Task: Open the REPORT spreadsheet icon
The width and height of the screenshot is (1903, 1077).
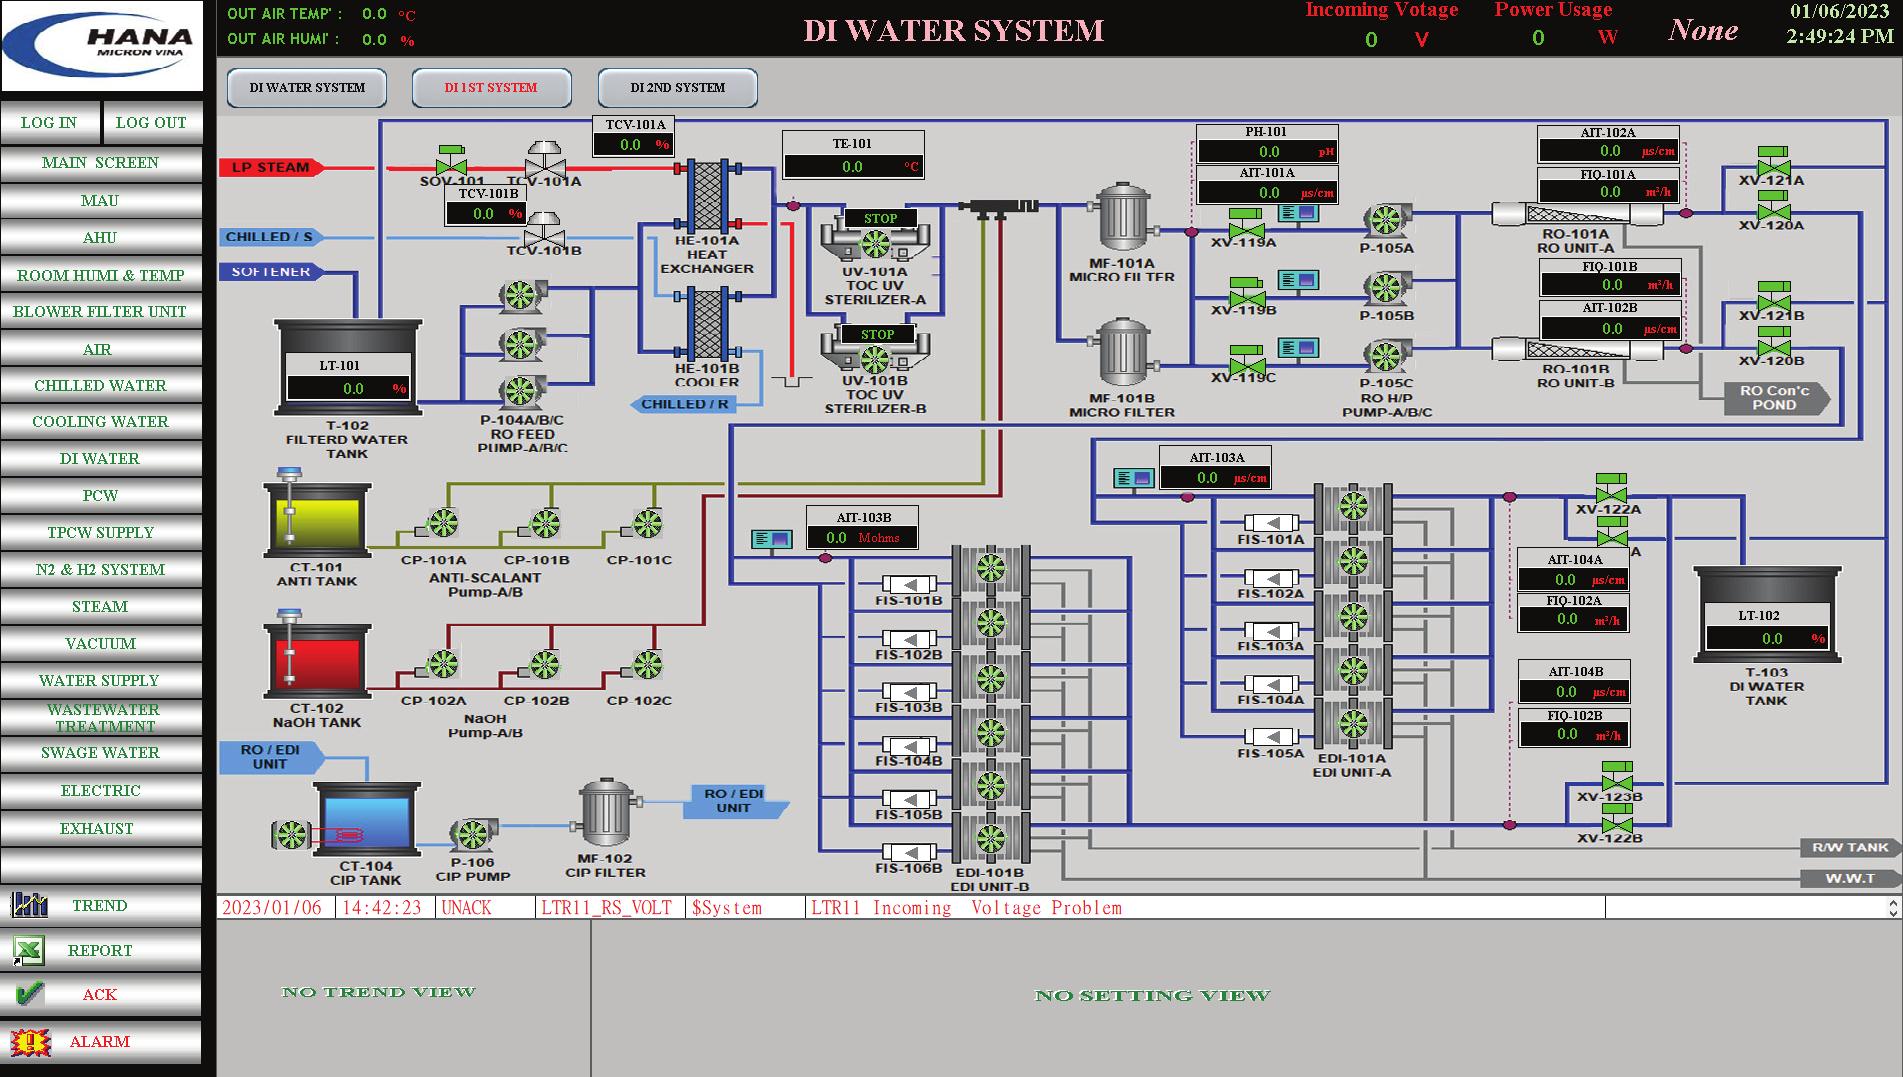Action: (30, 948)
